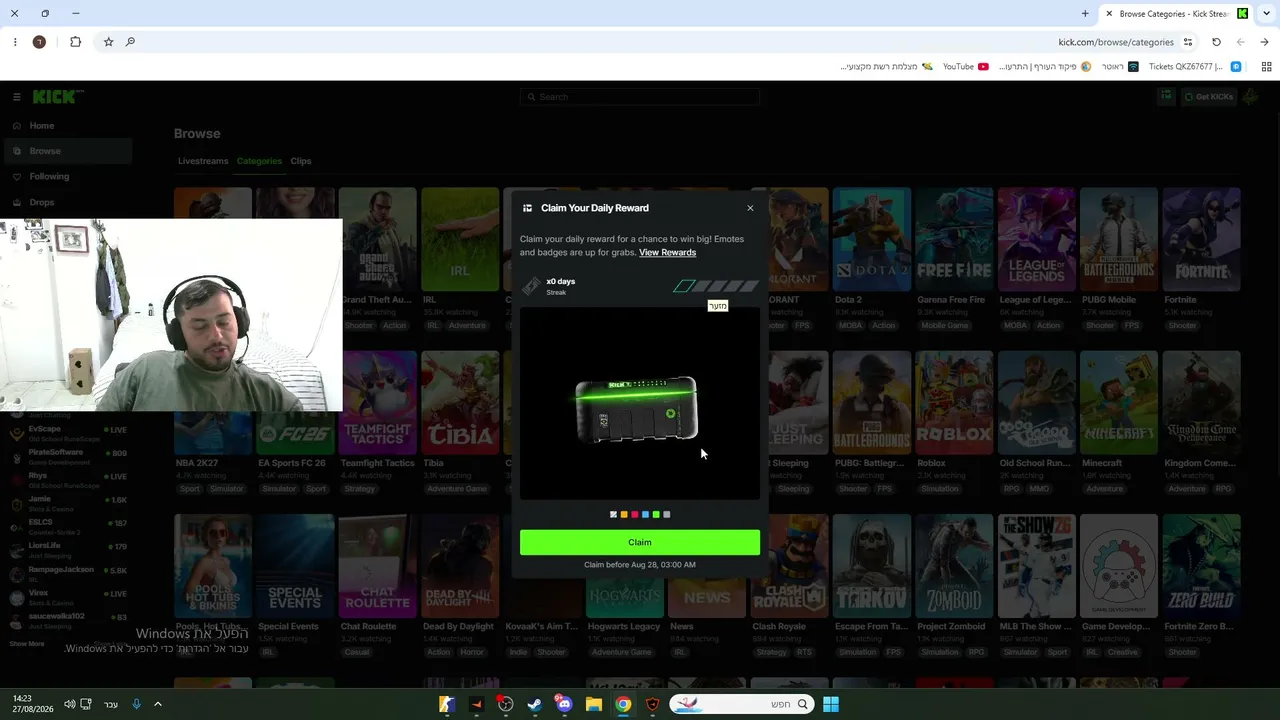Expand Show More in Kick sidebar
Screen dimensions: 1280x720
coord(27,644)
